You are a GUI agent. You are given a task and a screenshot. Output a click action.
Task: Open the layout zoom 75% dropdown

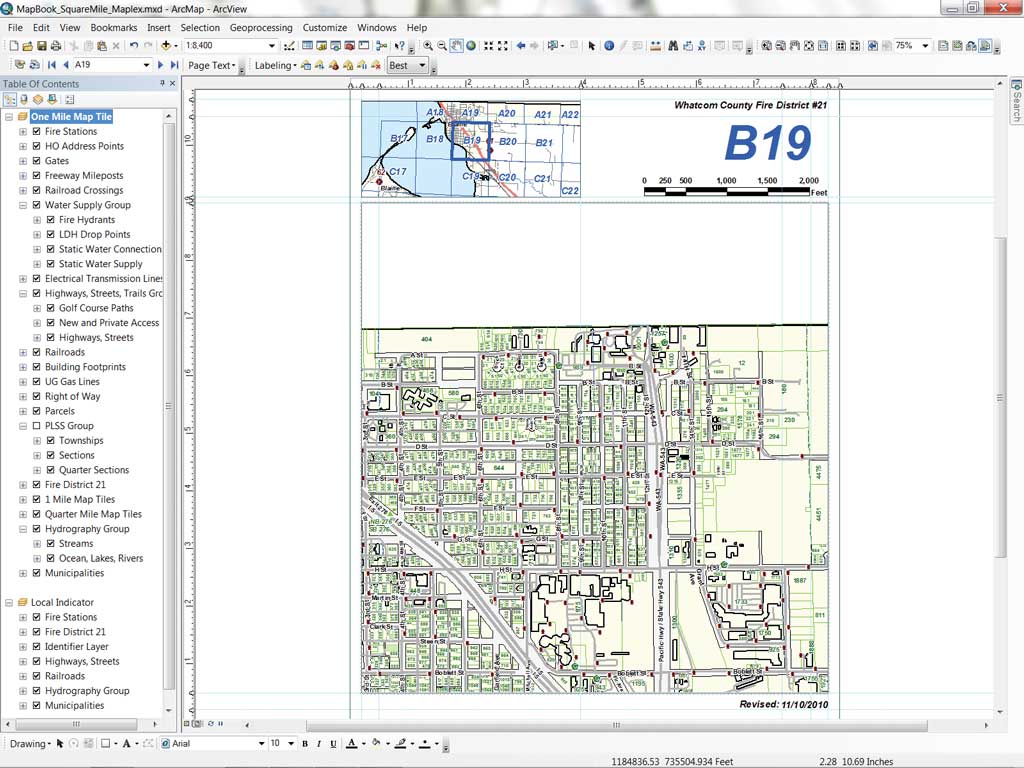(x=925, y=46)
